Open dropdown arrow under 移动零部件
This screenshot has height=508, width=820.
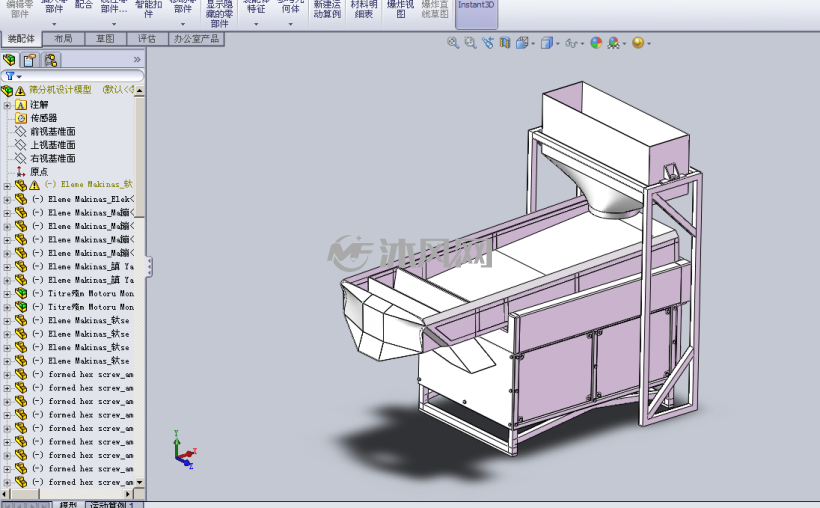tap(183, 24)
